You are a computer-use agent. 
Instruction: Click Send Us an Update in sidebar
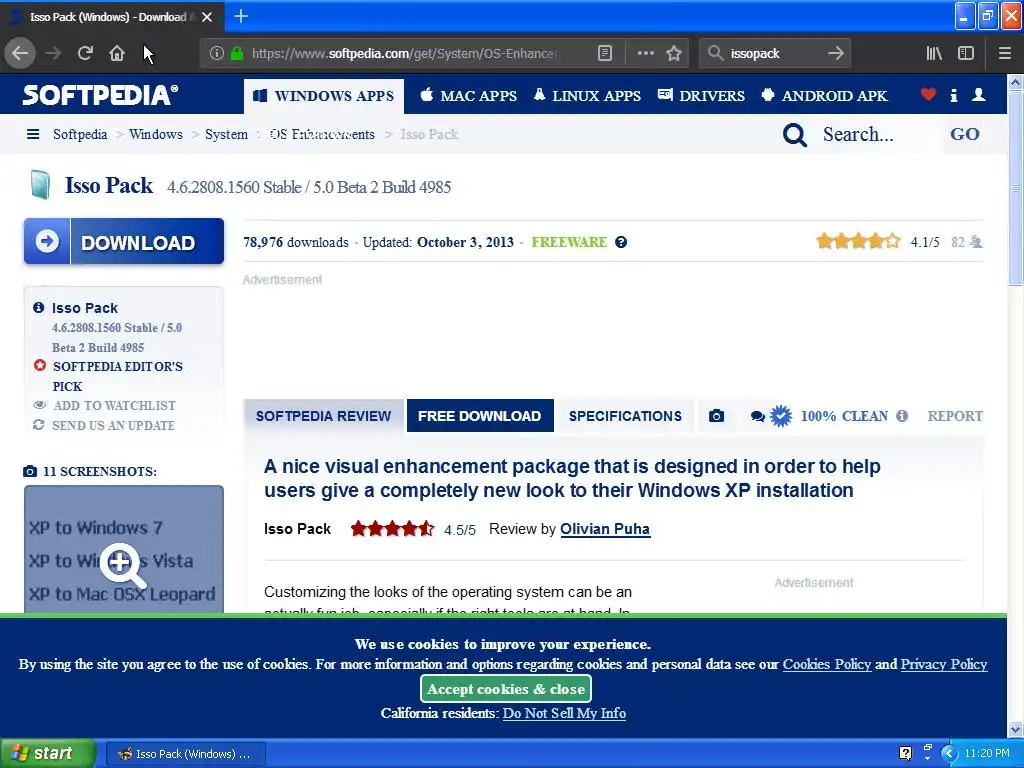point(114,425)
